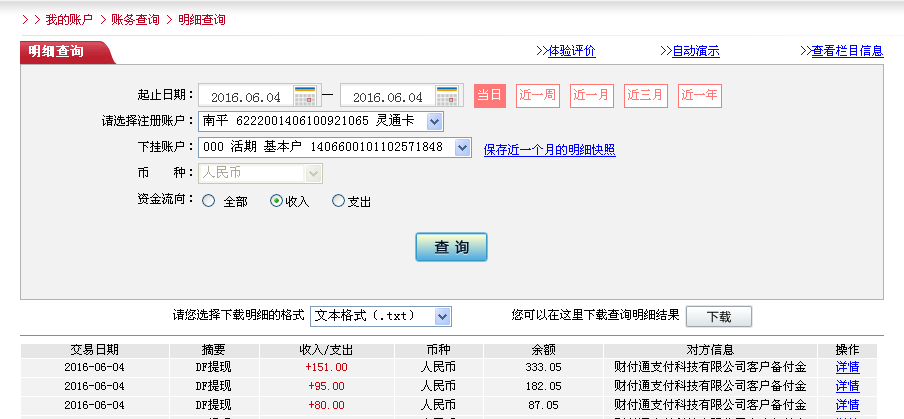Go to 我的账户 in breadcrumb
This screenshot has width=904, height=419.
click(66, 19)
